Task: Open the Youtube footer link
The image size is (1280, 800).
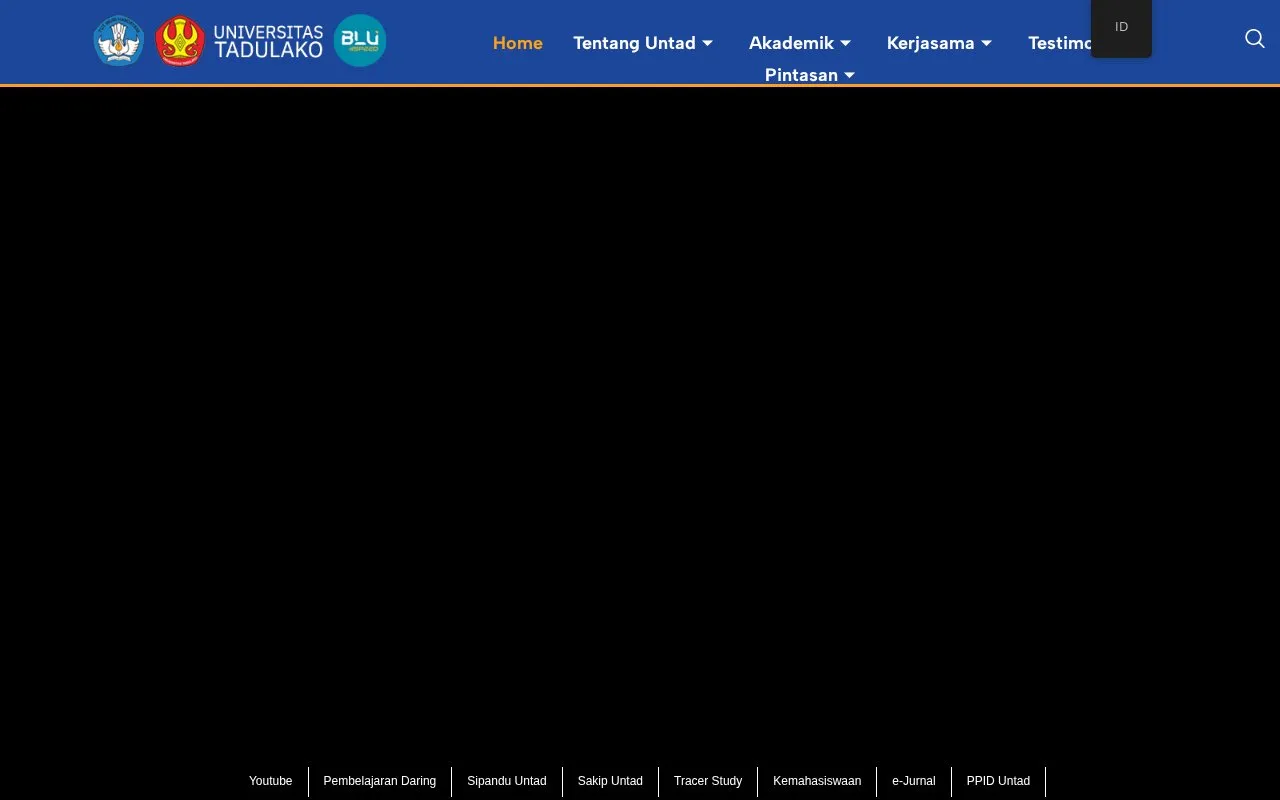Action: point(271,781)
